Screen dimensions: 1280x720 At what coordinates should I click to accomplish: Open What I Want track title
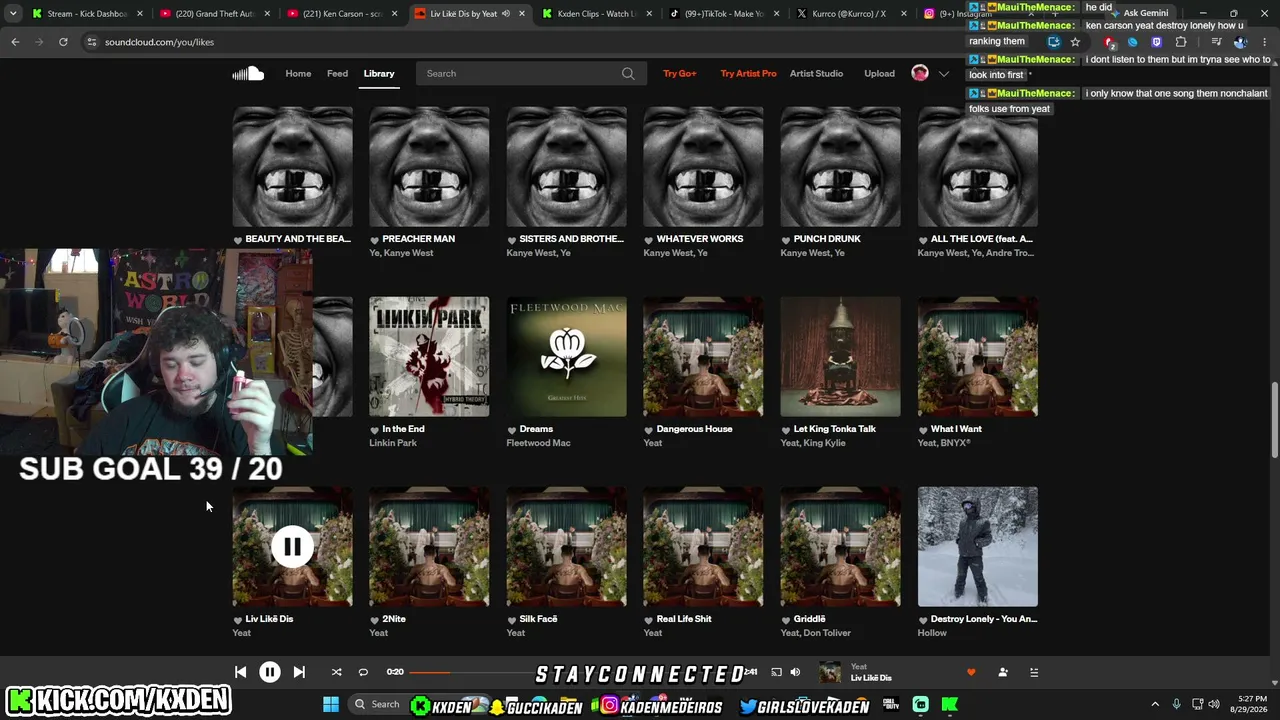(x=956, y=429)
